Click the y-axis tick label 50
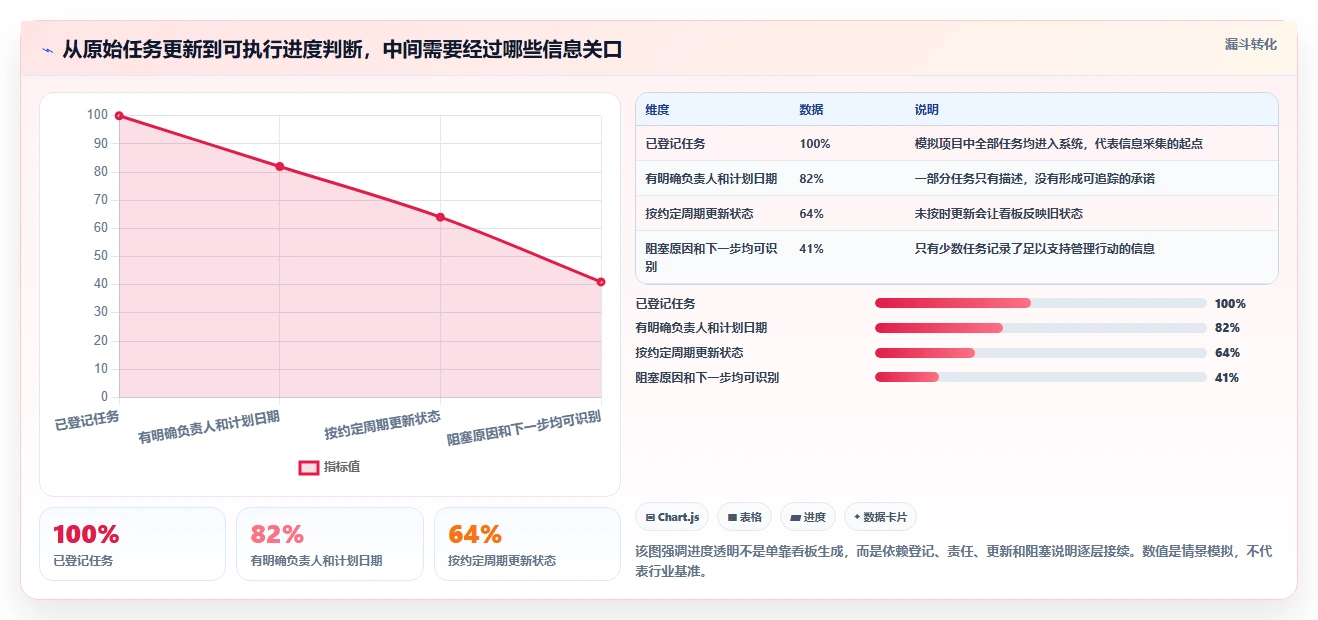Image resolution: width=1318 pixels, height=620 pixels. pyautogui.click(x=100, y=256)
